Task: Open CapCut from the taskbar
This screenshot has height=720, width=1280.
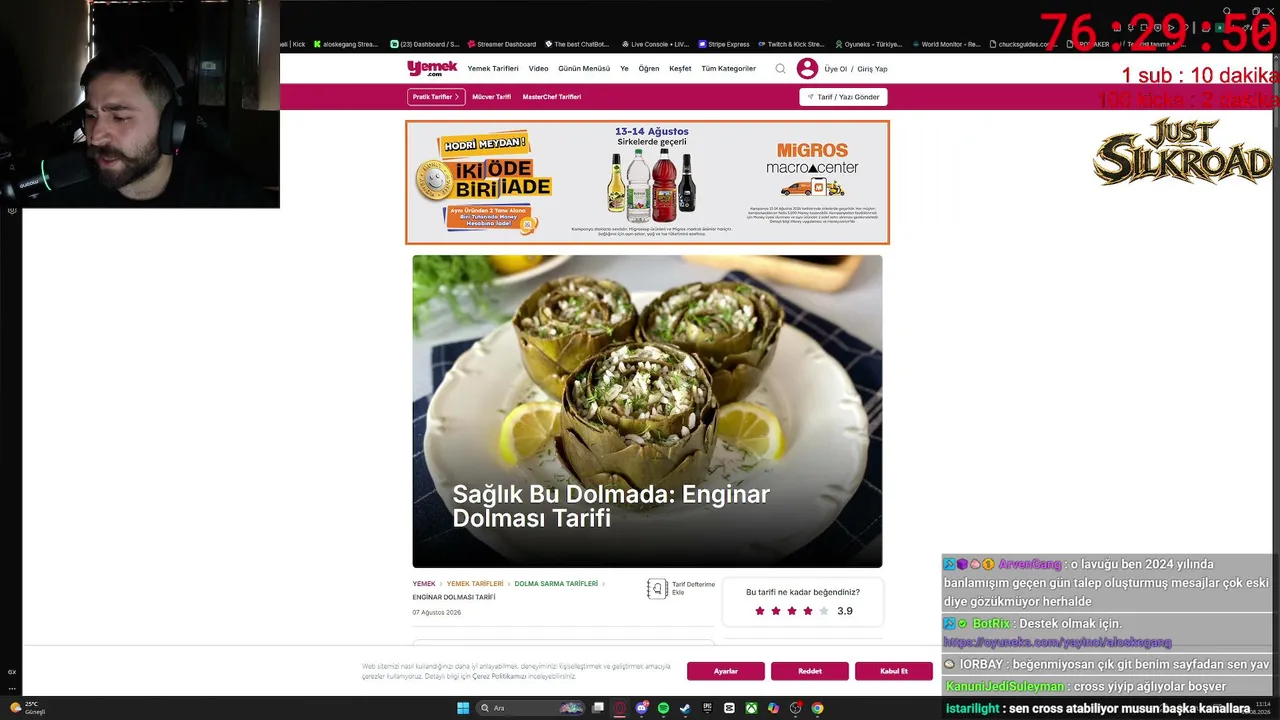Action: point(729,708)
